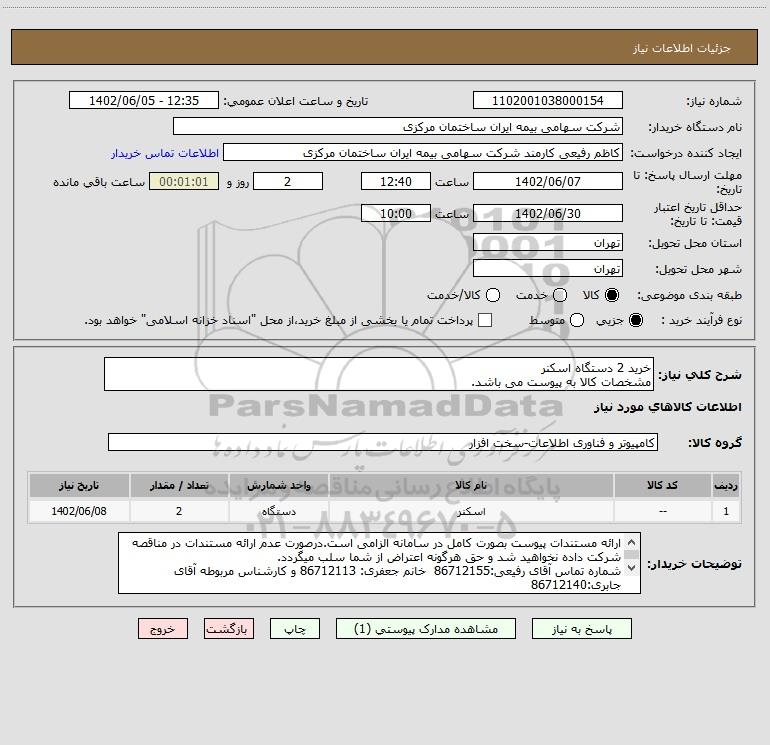Click the row number cell 1
770x745 pixels.
point(726,511)
